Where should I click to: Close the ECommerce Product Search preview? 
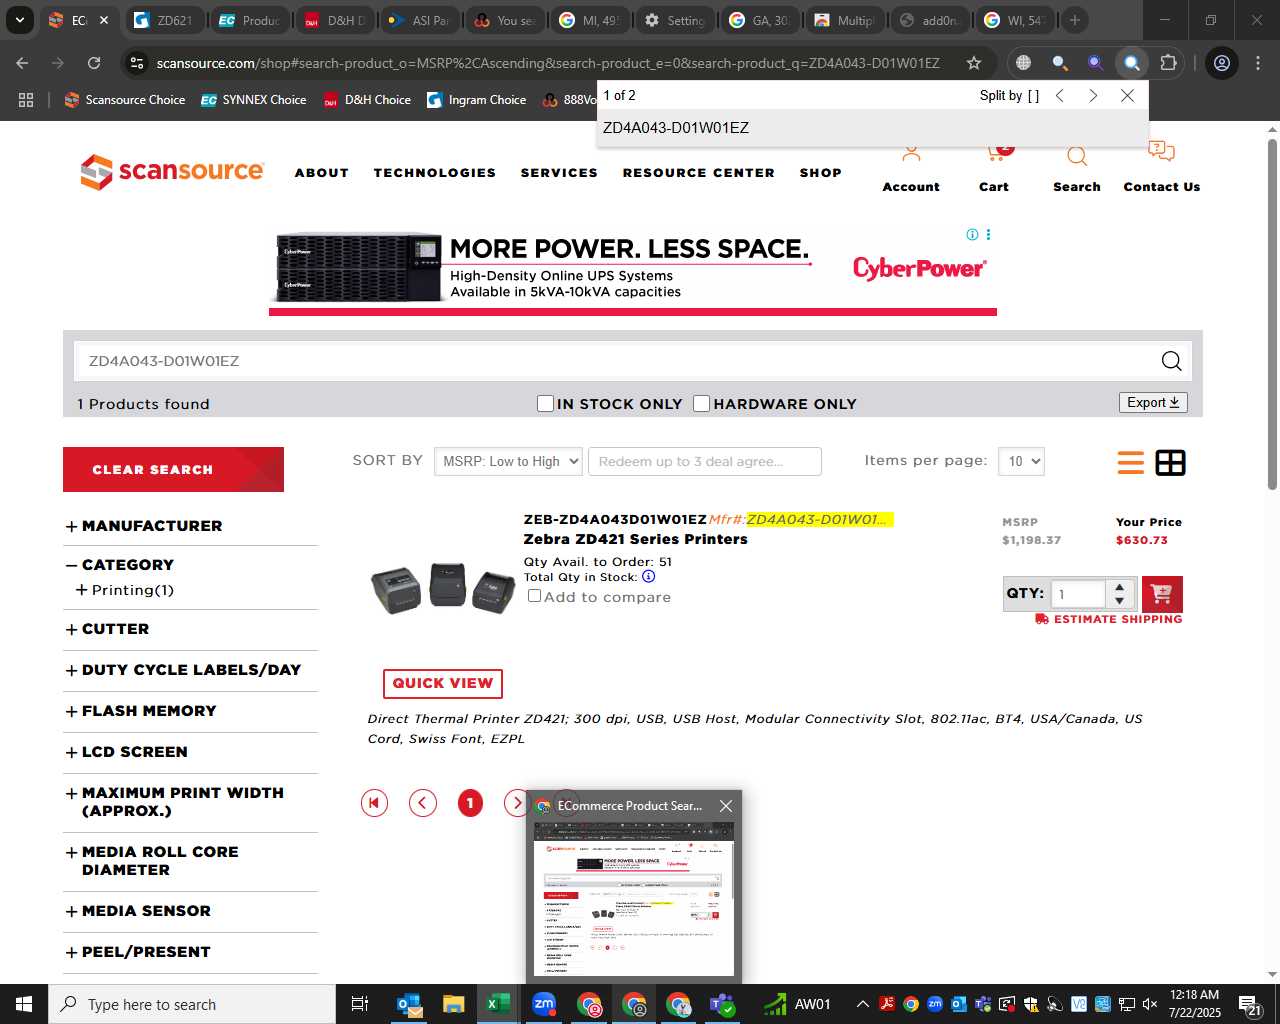(x=726, y=806)
